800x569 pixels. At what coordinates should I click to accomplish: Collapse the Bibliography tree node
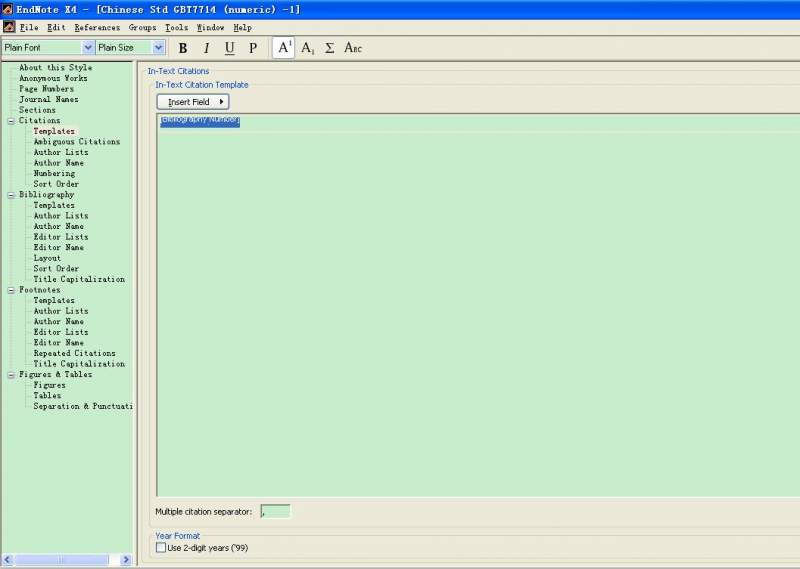pyautogui.click(x=11, y=195)
